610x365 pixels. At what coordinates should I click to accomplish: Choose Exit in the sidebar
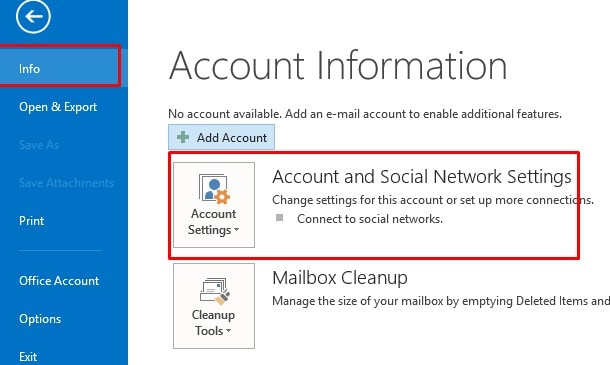(28, 356)
